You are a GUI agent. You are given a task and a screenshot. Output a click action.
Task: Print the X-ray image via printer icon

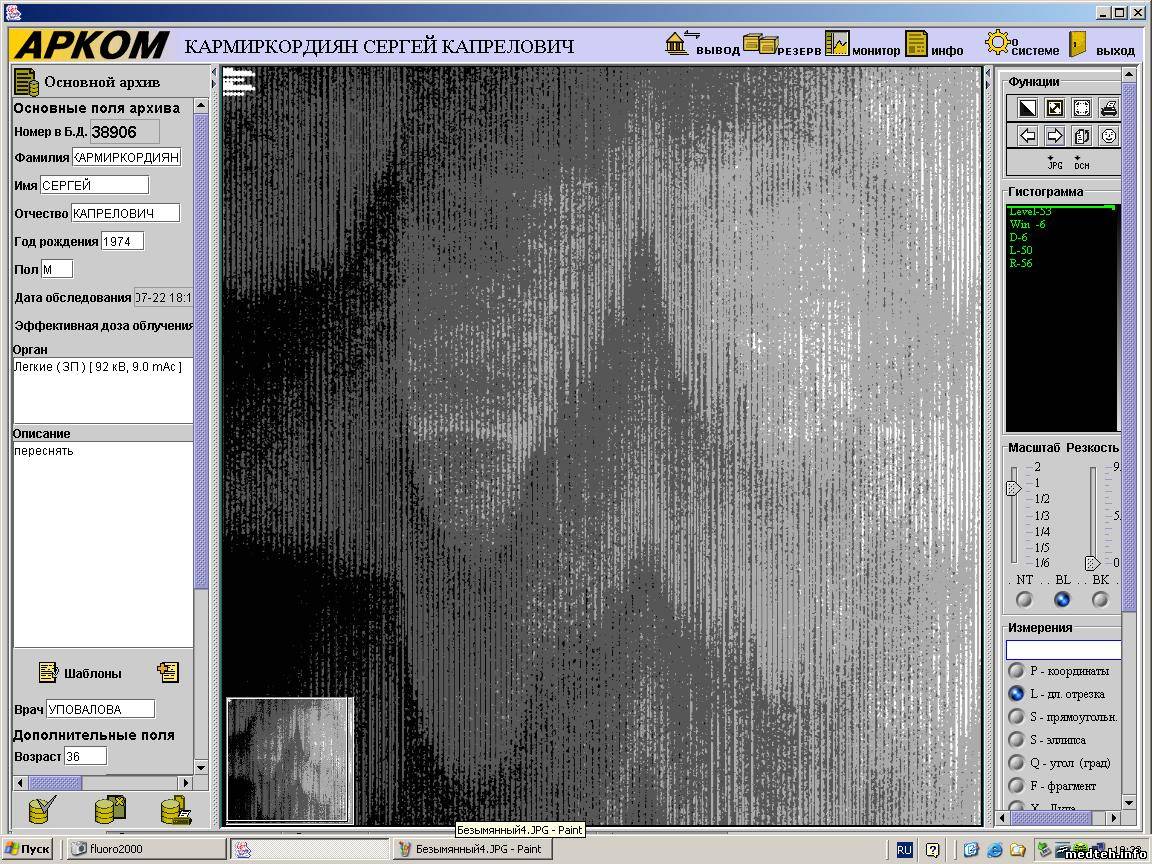pyautogui.click(x=1108, y=108)
